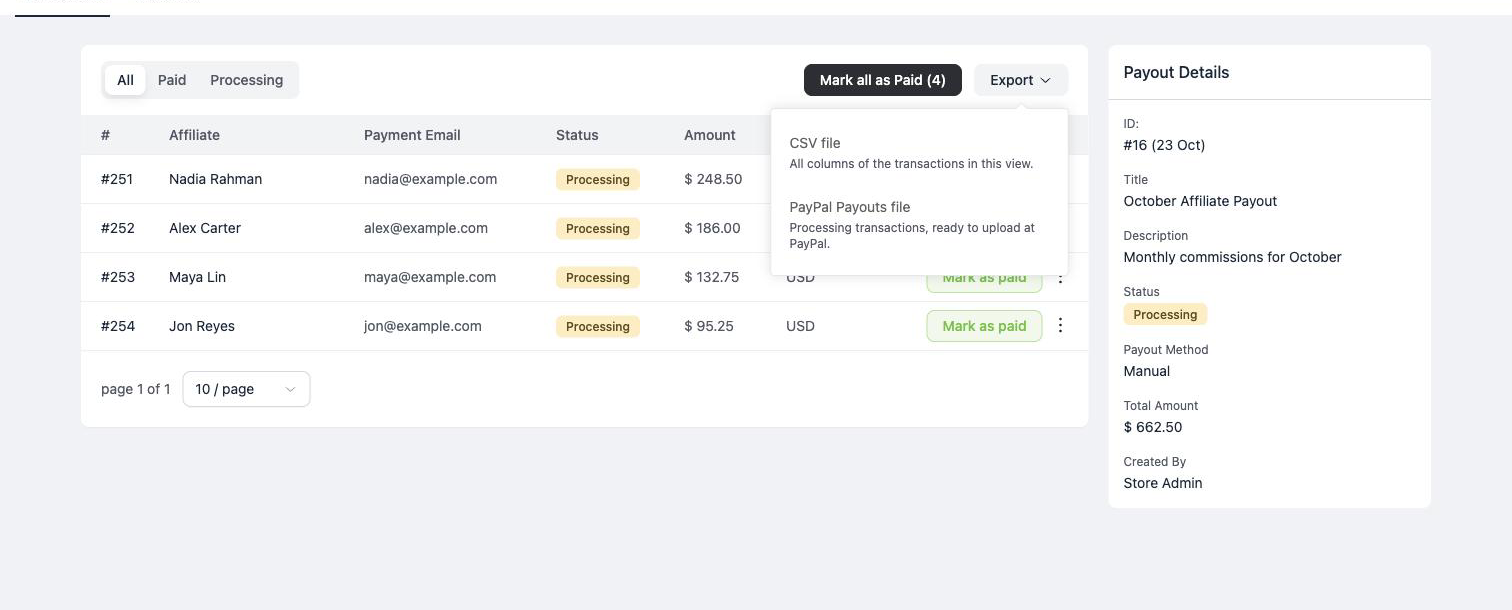Screen dimensions: 1512x610
Task: Click the Affiliate column header
Action: (194, 135)
